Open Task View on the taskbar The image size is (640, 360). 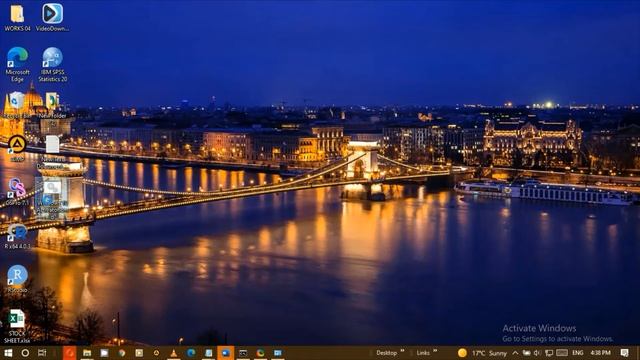coord(42,353)
